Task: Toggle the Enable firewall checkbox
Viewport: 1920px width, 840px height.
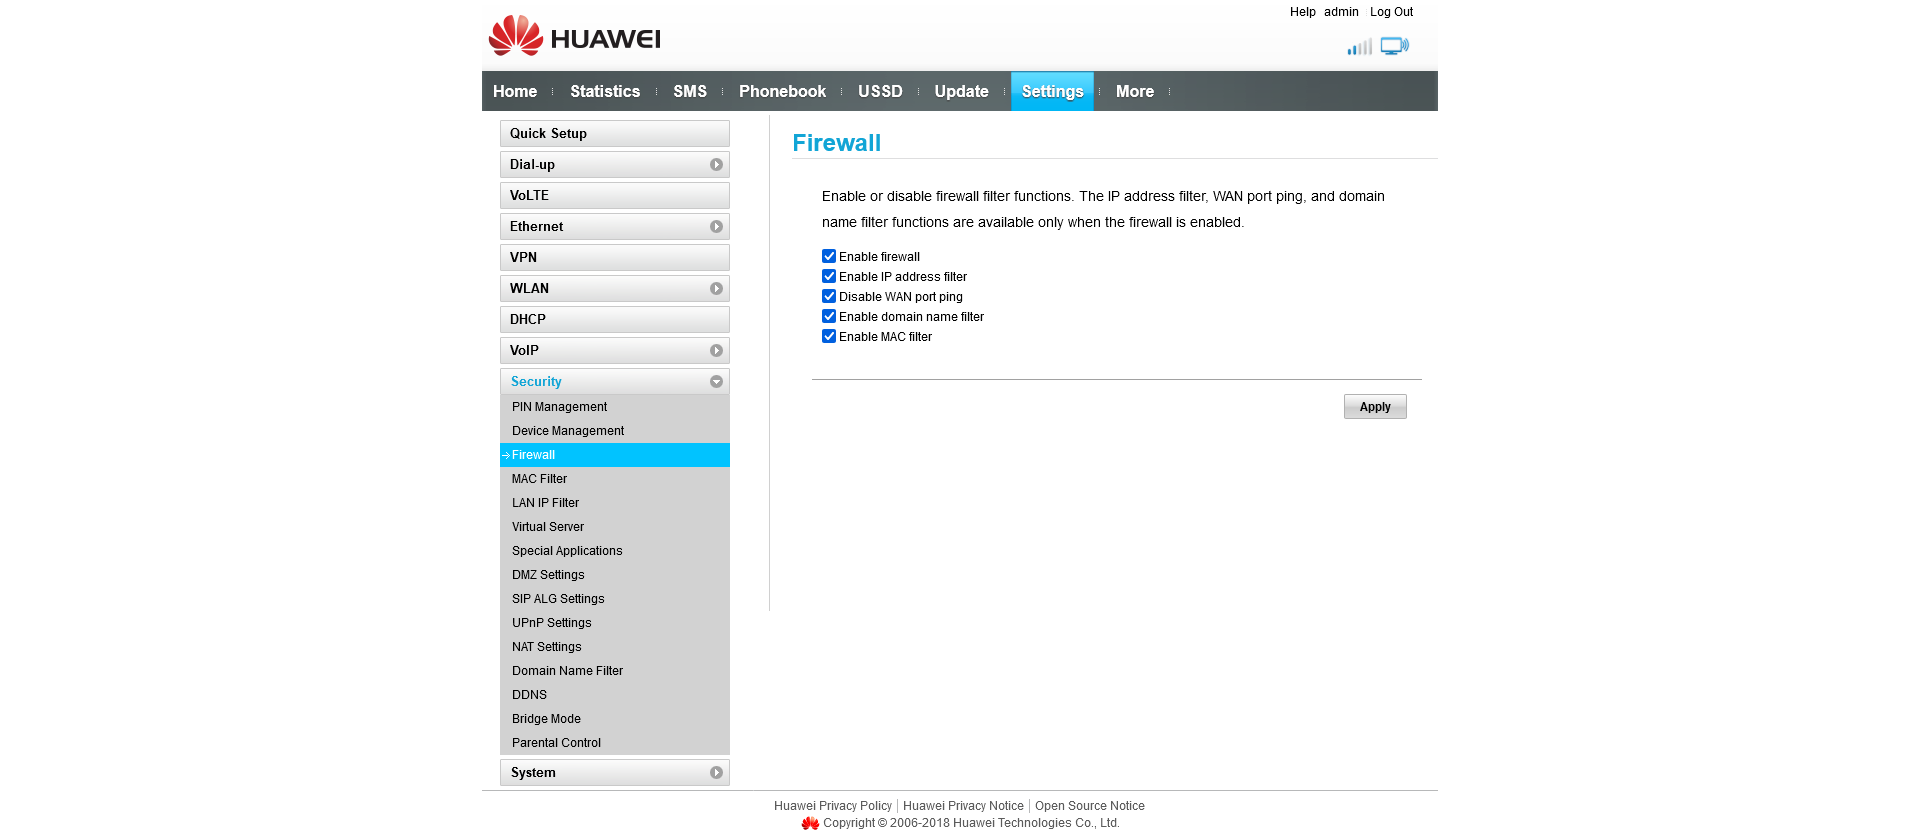Action: click(829, 256)
